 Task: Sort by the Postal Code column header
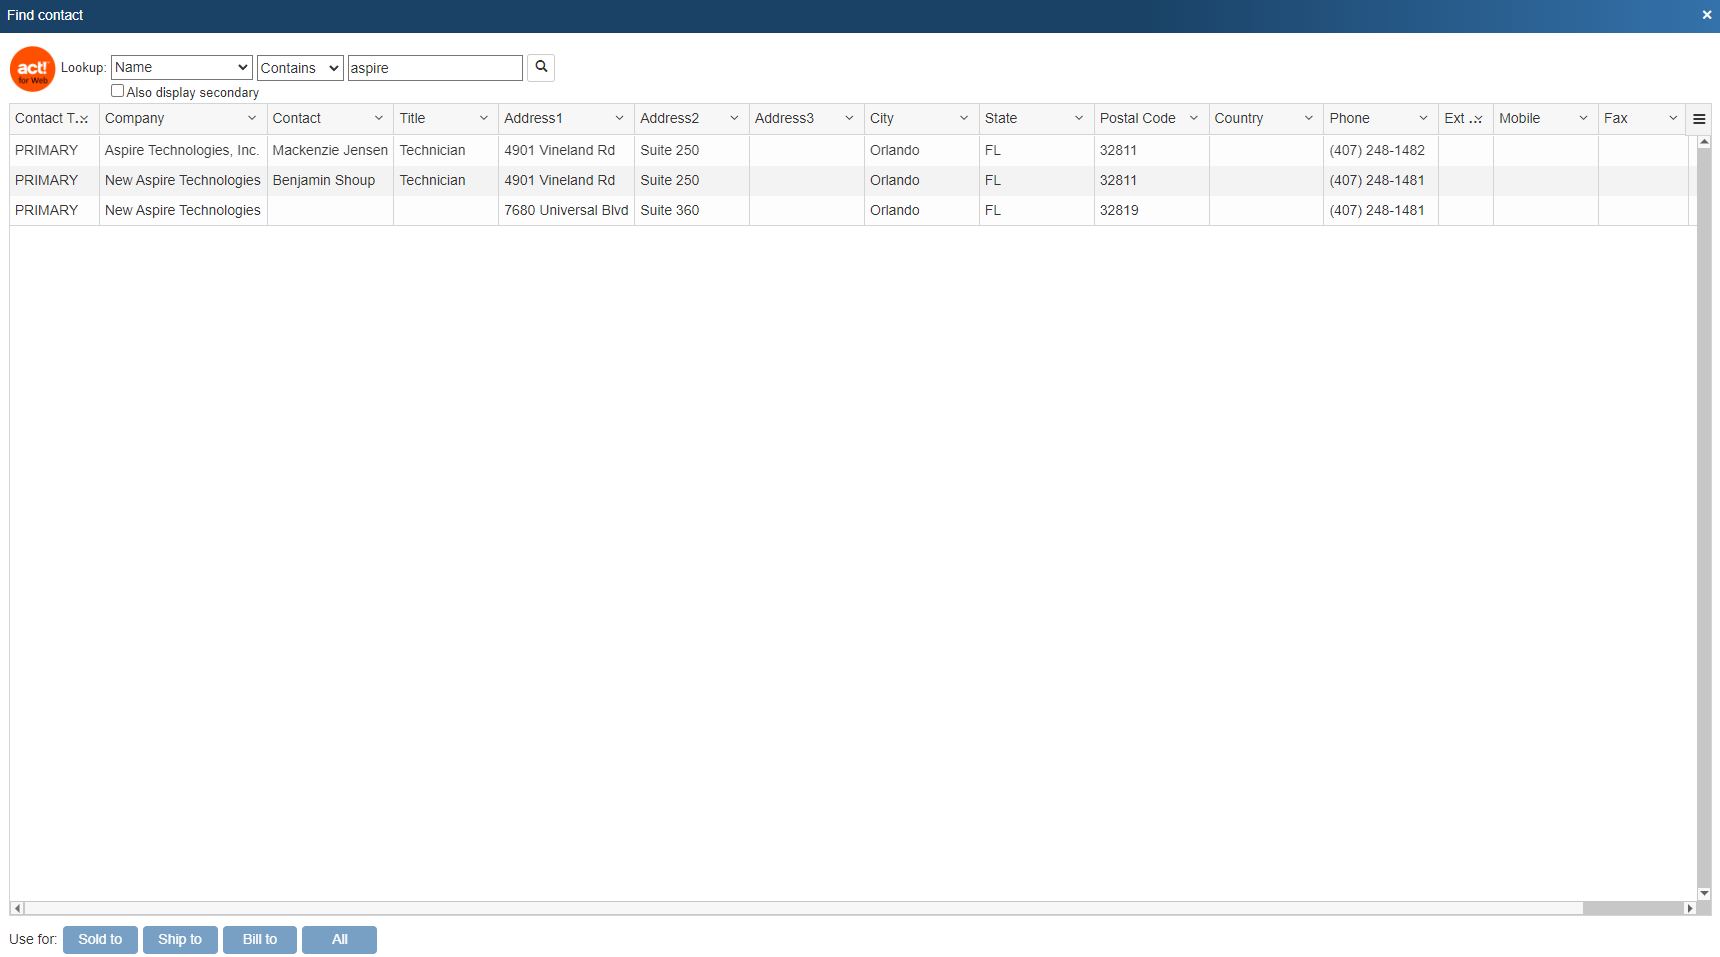tap(1137, 118)
